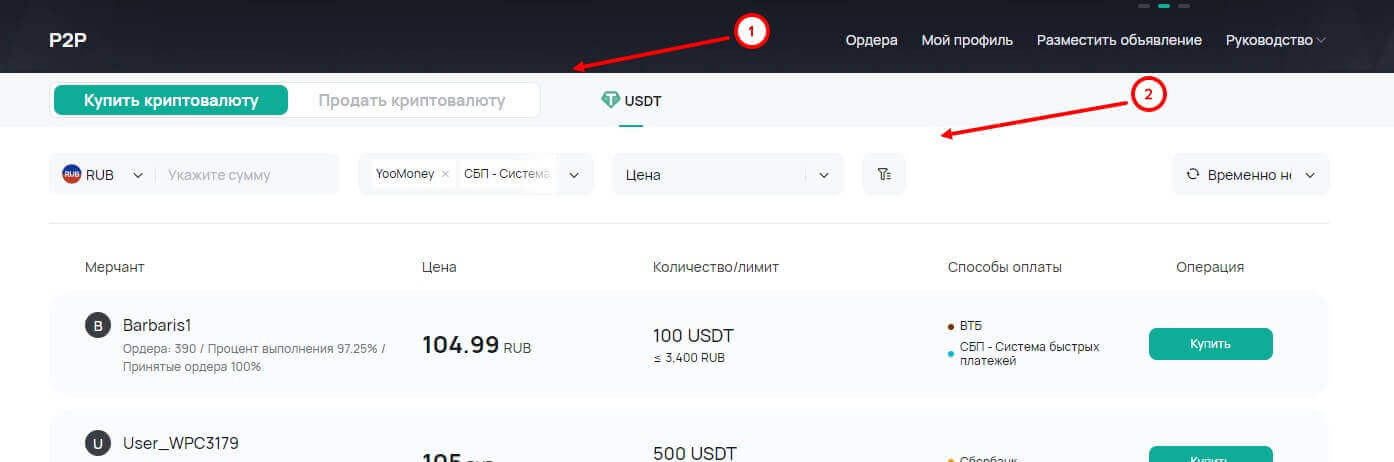
Task: Click the P2P logo
Action: 70,40
